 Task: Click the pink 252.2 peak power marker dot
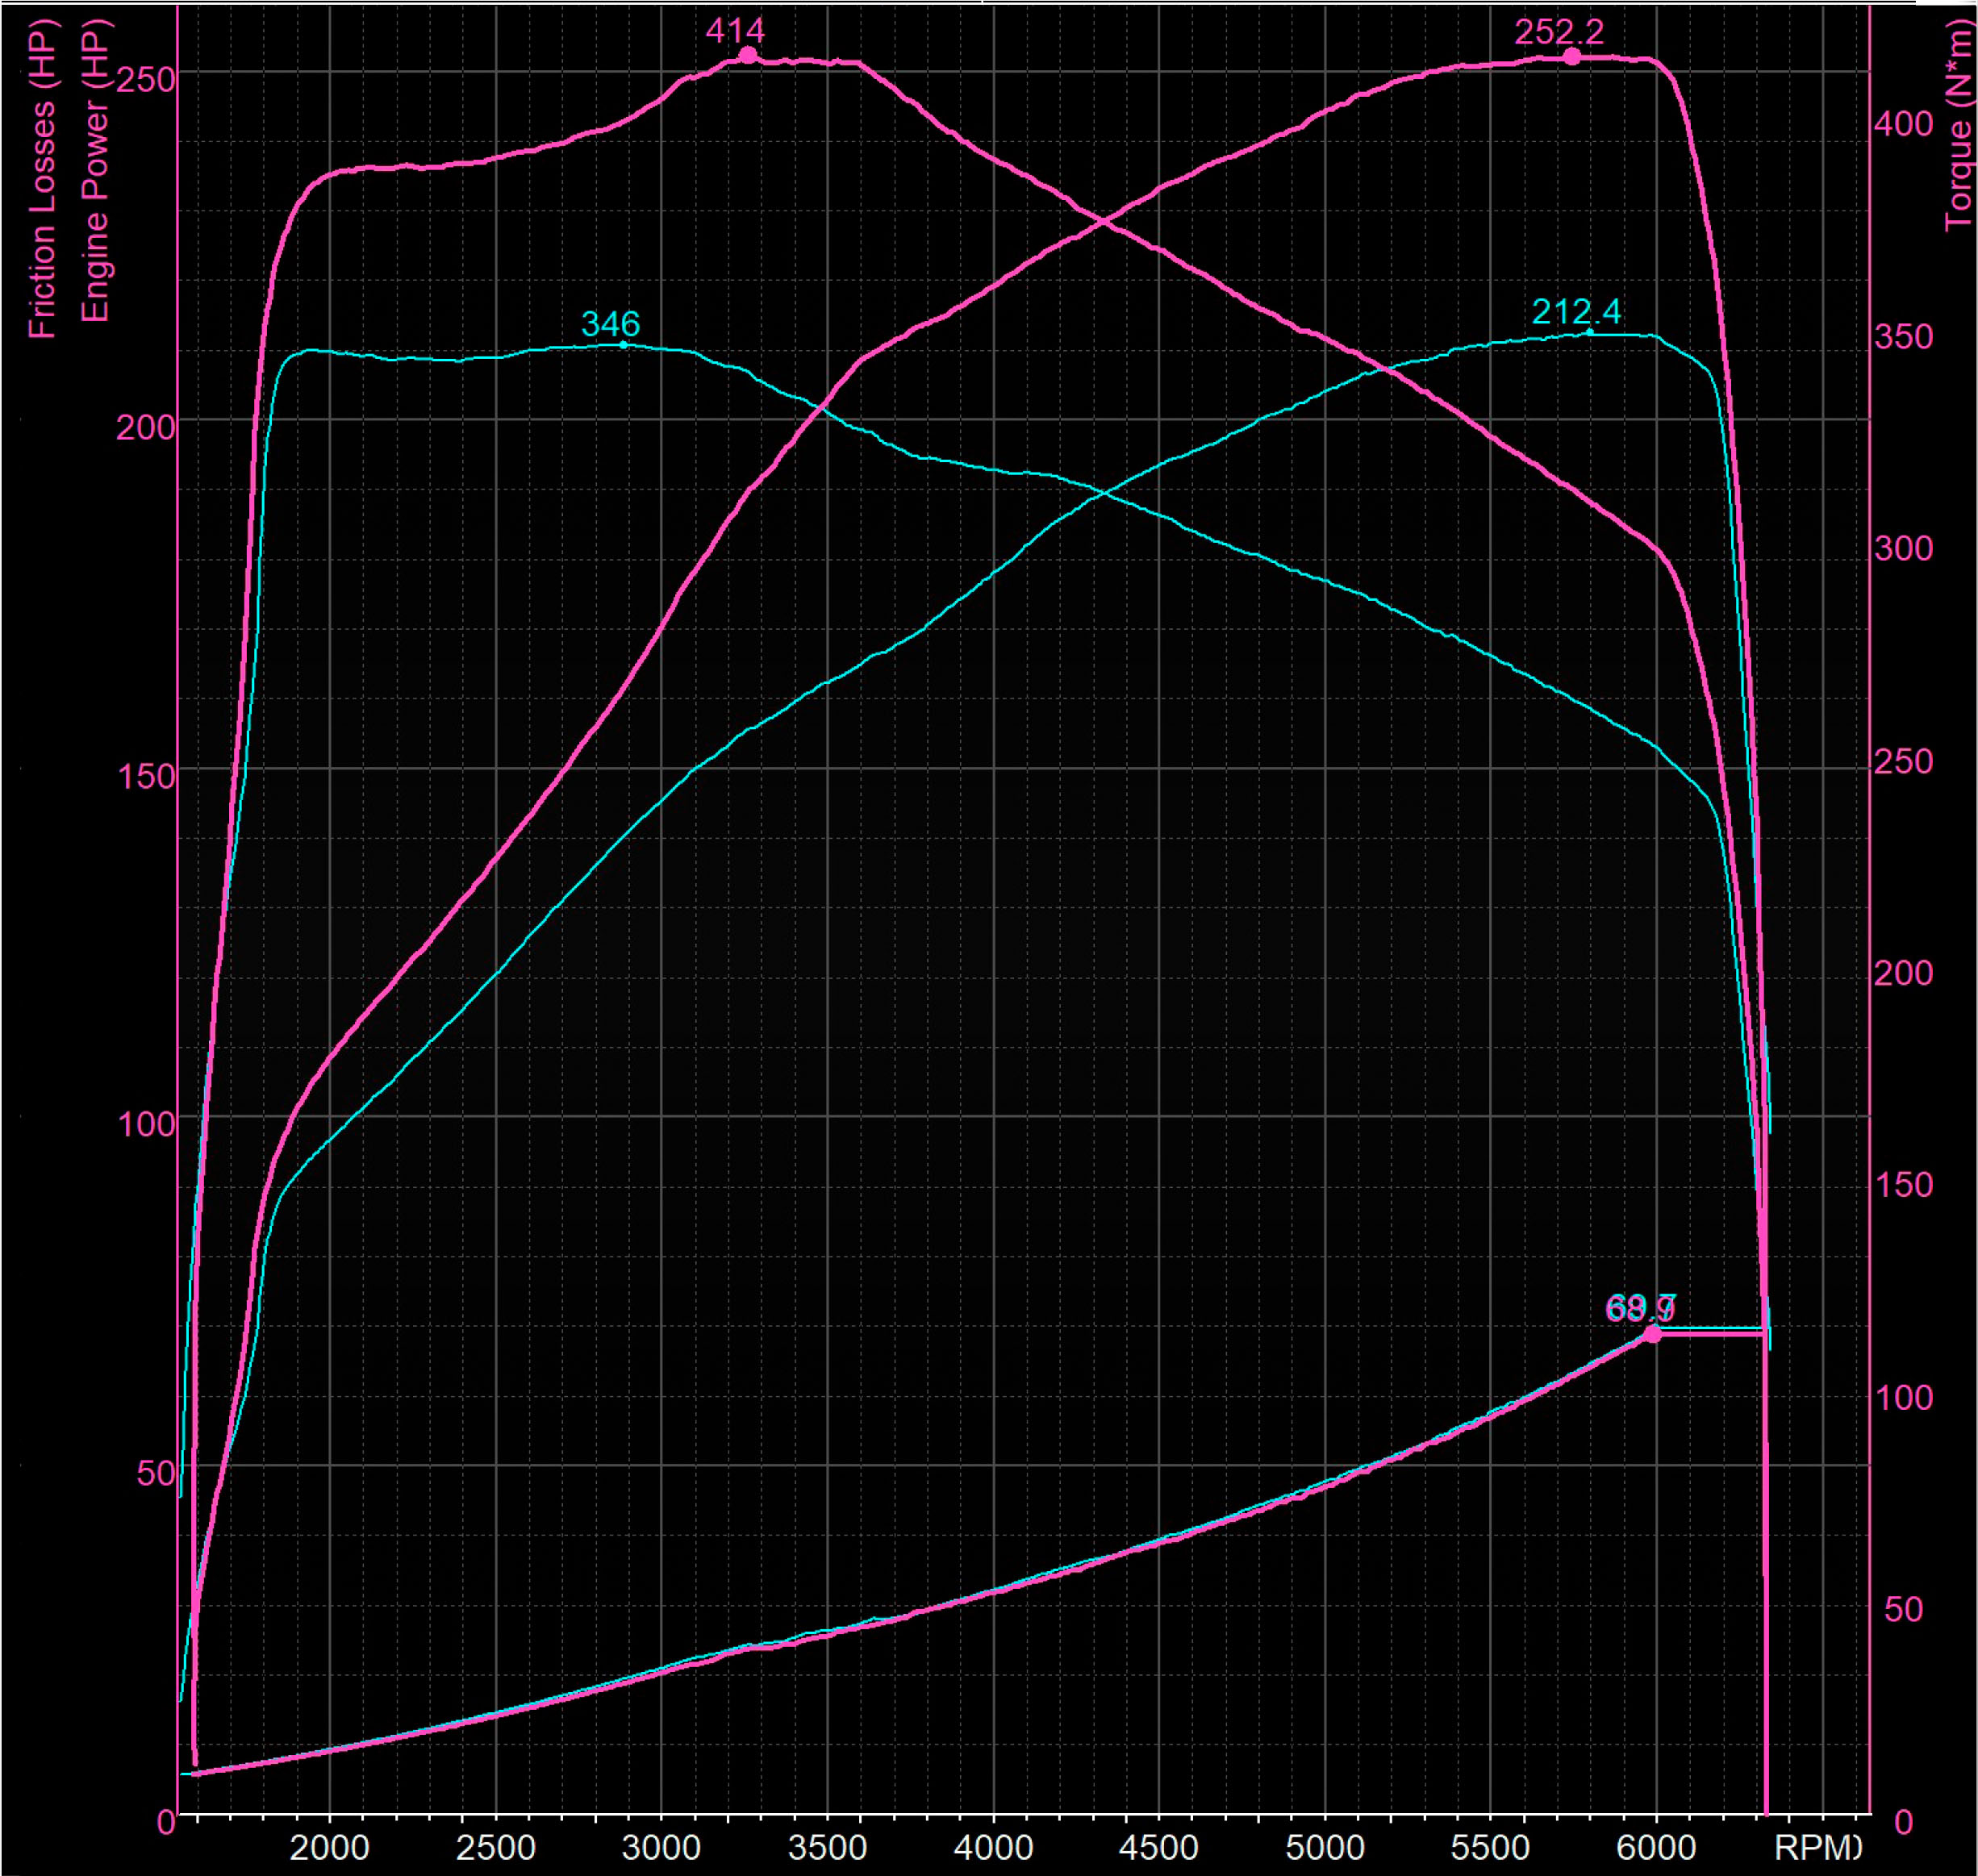coord(1572,57)
